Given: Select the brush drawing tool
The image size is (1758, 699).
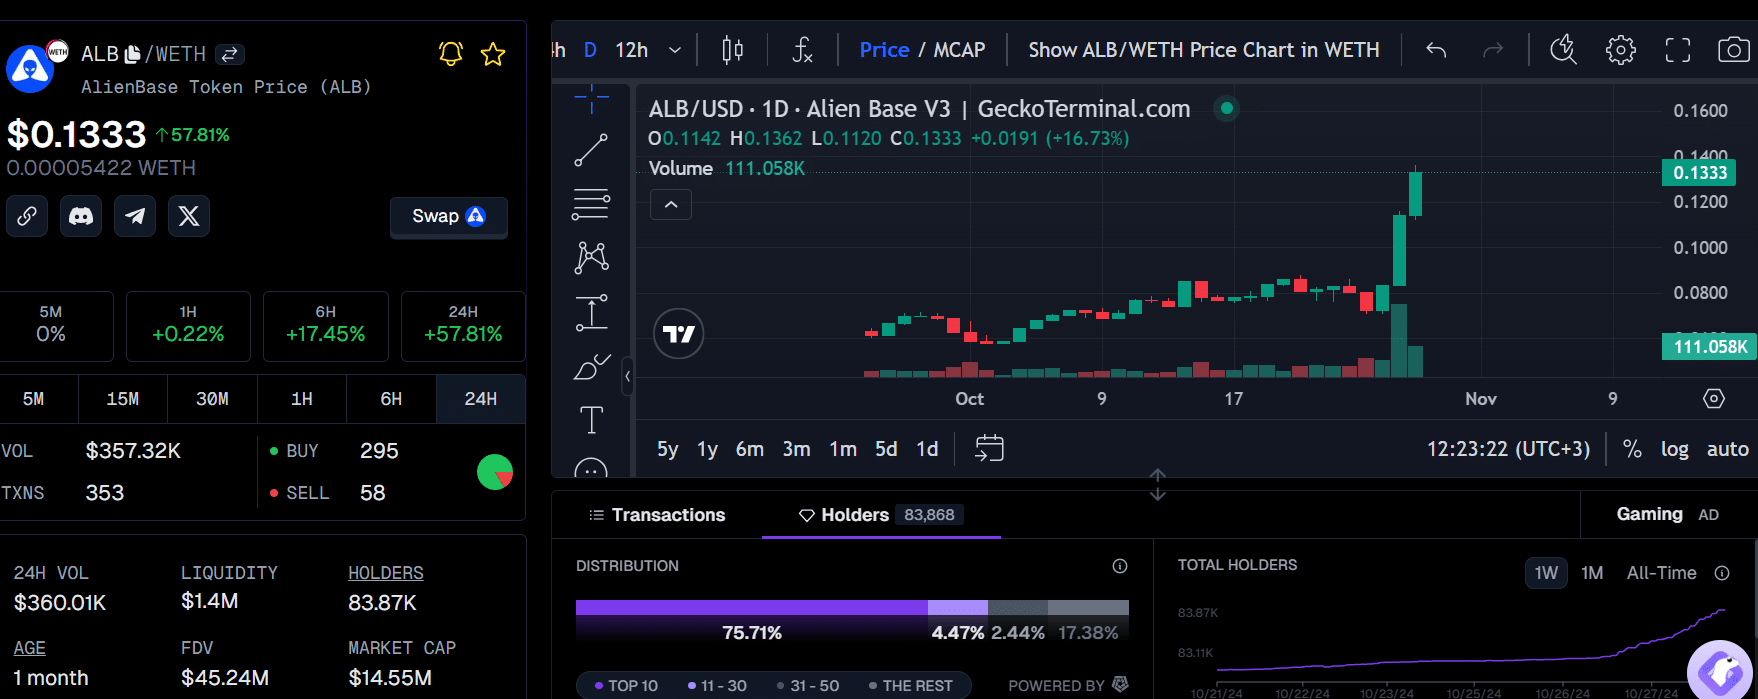Looking at the screenshot, I should click(x=592, y=367).
